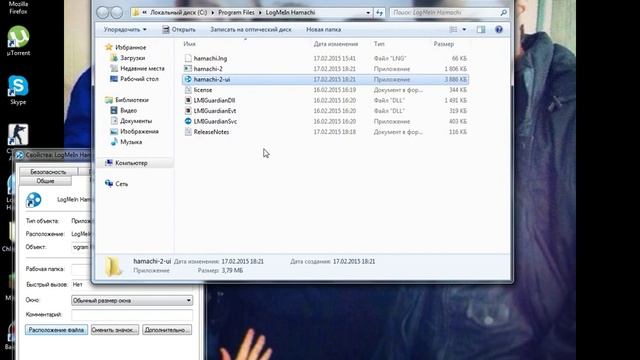Viewport: 640px width, 360px height.
Task: Switch to the Безопасность tab in Properties
Action: click(x=48, y=172)
